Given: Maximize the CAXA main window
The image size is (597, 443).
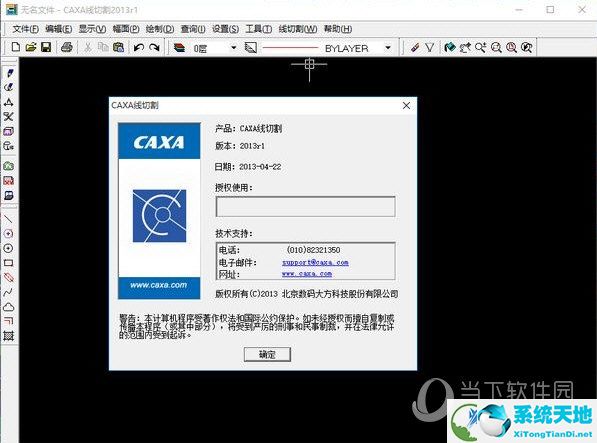Looking at the screenshot, I should pos(550,10).
